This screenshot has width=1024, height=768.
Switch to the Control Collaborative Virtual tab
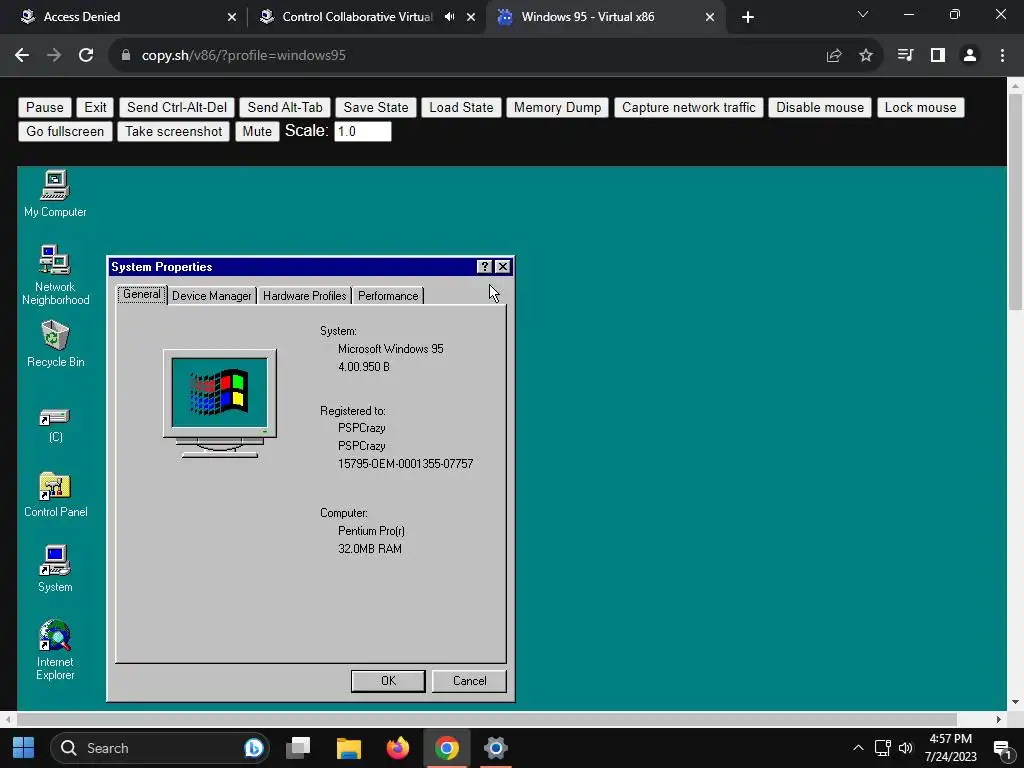point(357,17)
